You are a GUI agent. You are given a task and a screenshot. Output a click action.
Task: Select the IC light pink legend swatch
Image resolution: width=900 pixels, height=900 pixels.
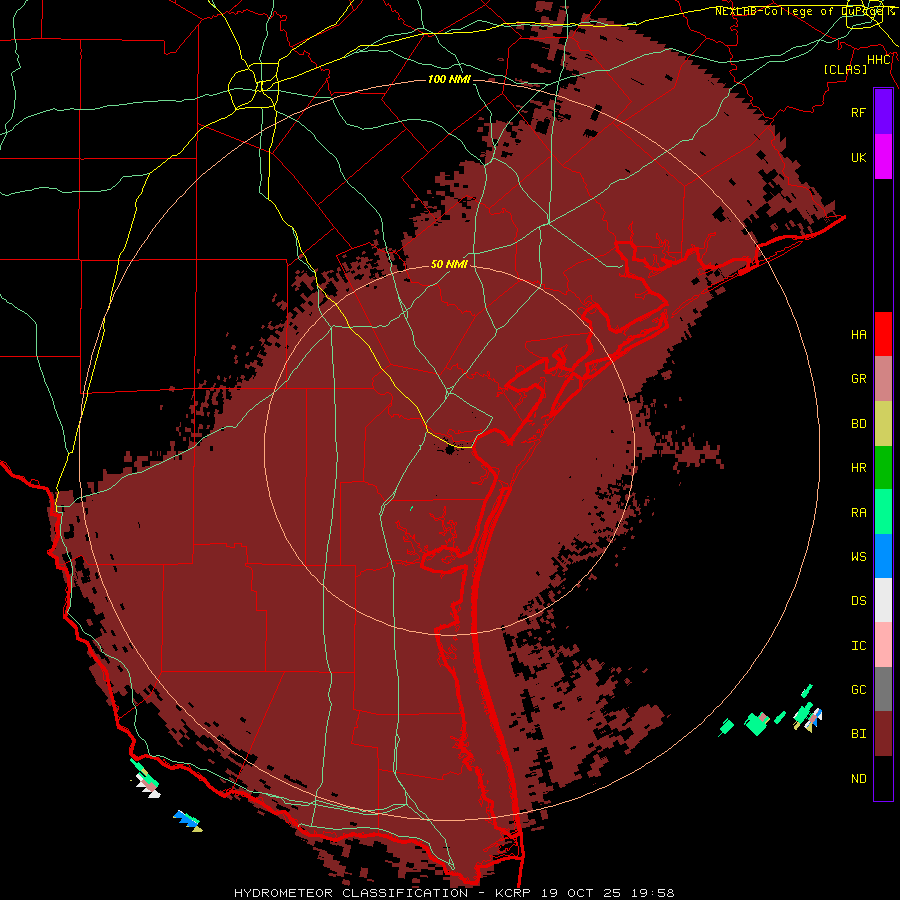pyautogui.click(x=883, y=645)
